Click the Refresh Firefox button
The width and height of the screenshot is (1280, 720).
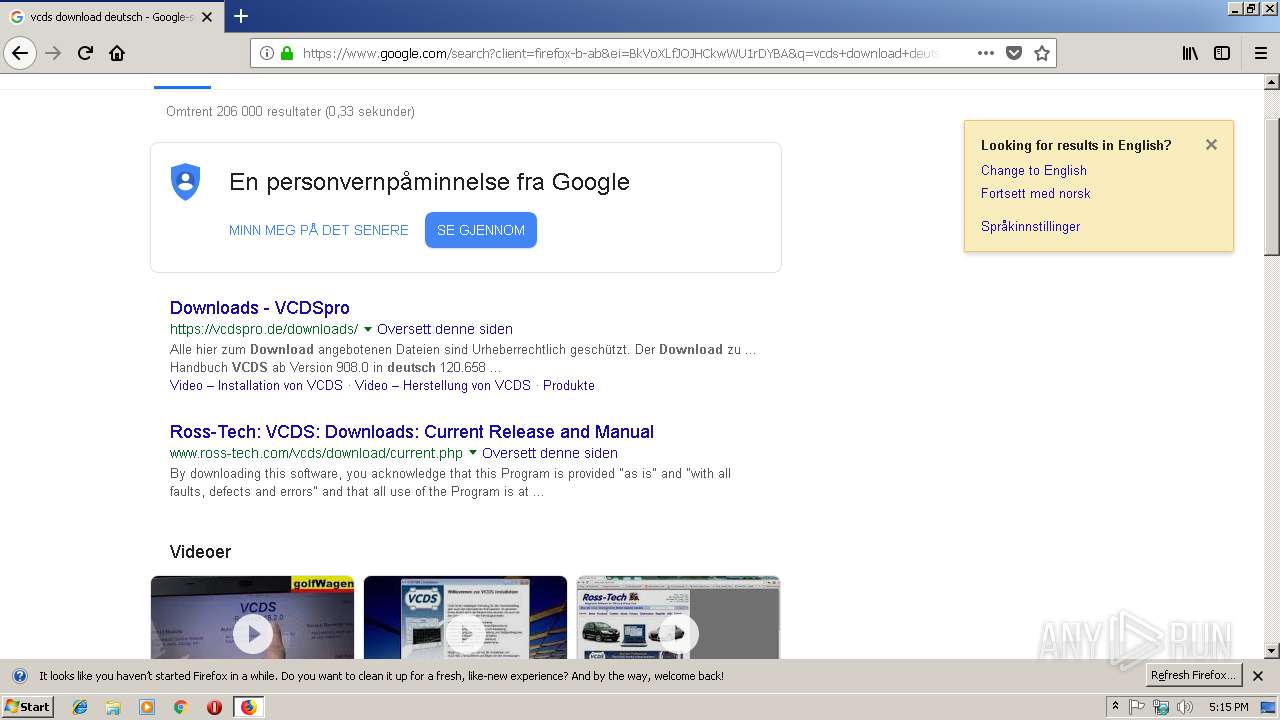(1193, 675)
